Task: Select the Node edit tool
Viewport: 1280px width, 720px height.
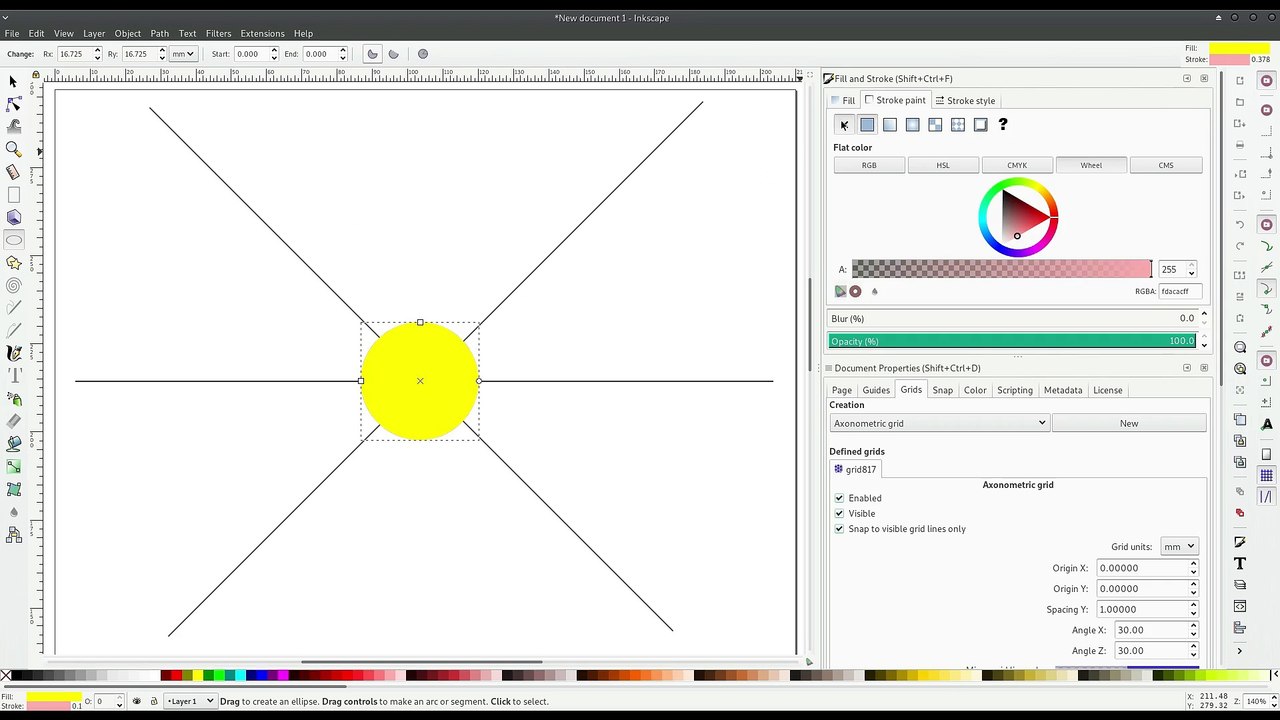Action: (14, 104)
